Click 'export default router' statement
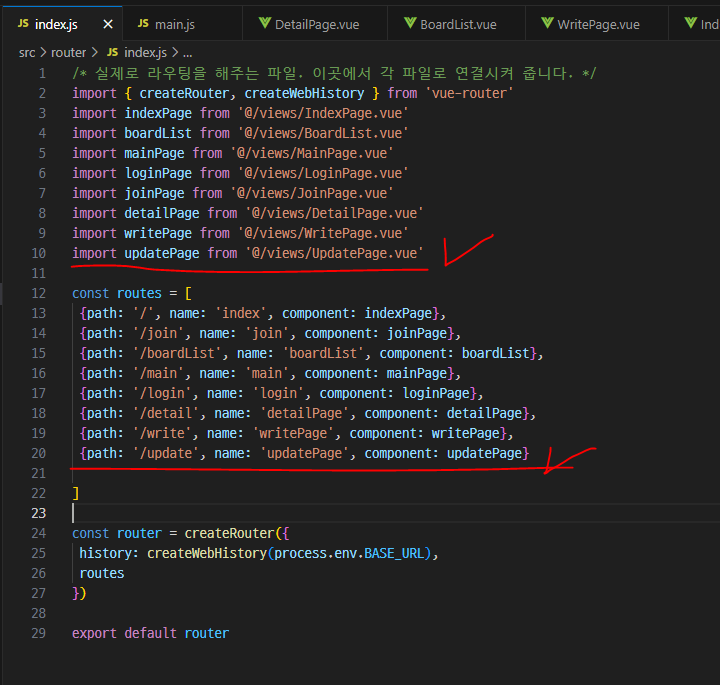720x685 pixels. [150, 634]
